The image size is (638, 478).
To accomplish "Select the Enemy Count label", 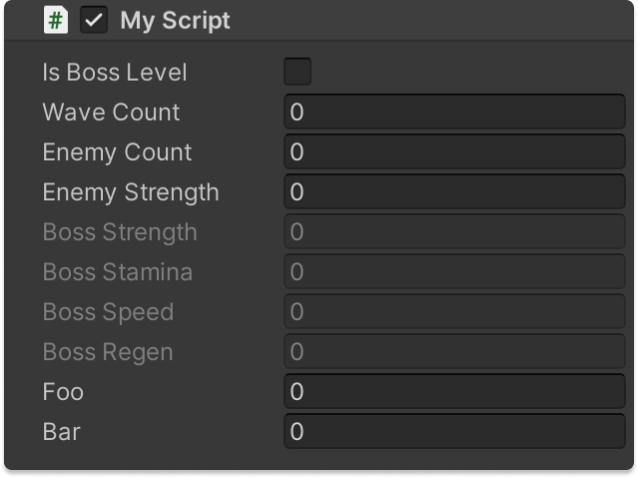I will [117, 152].
